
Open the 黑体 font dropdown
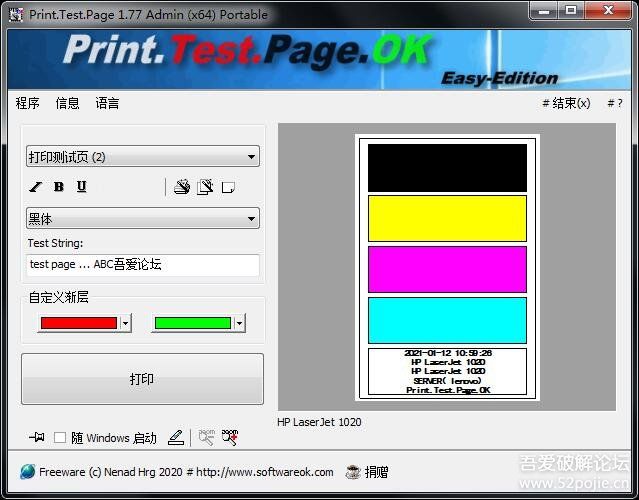(143, 218)
